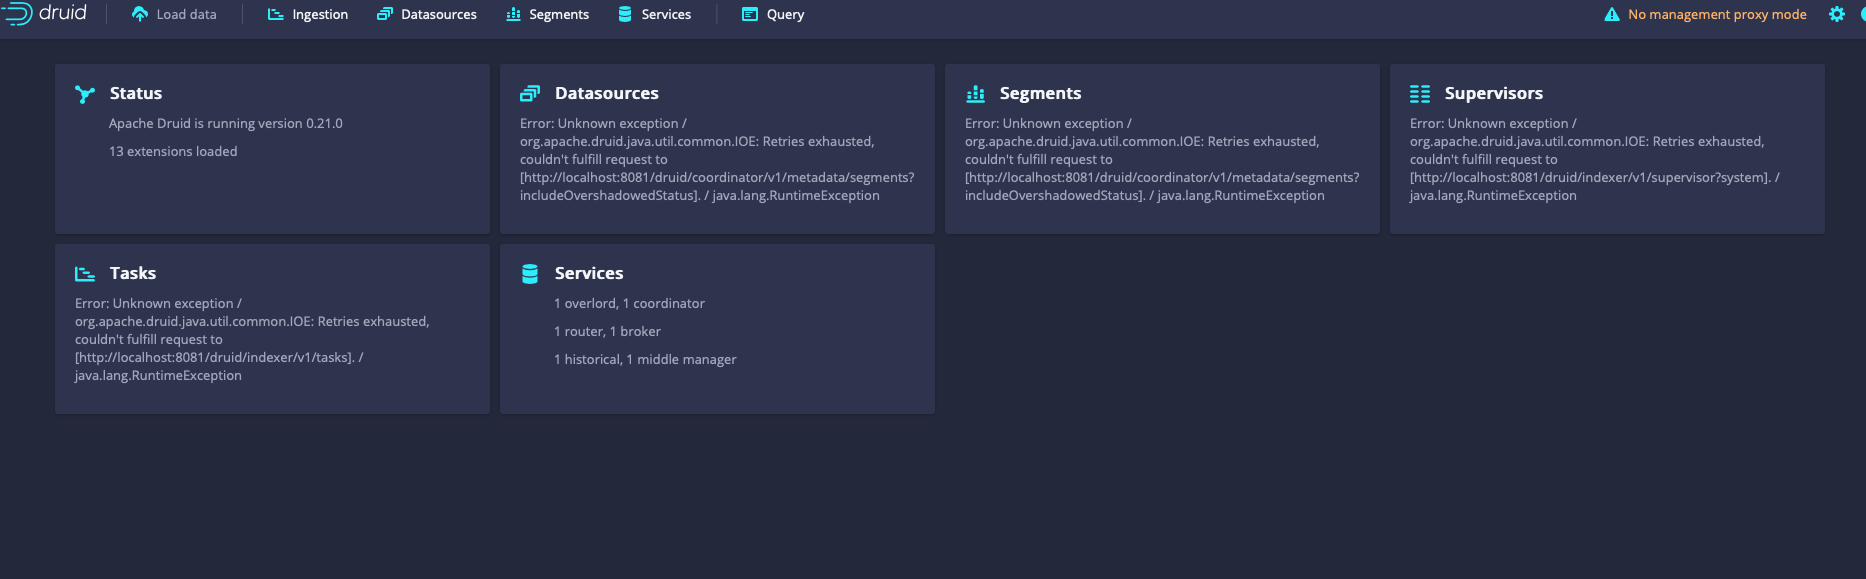
Task: Open the Segments card heading
Action: tap(1041, 93)
